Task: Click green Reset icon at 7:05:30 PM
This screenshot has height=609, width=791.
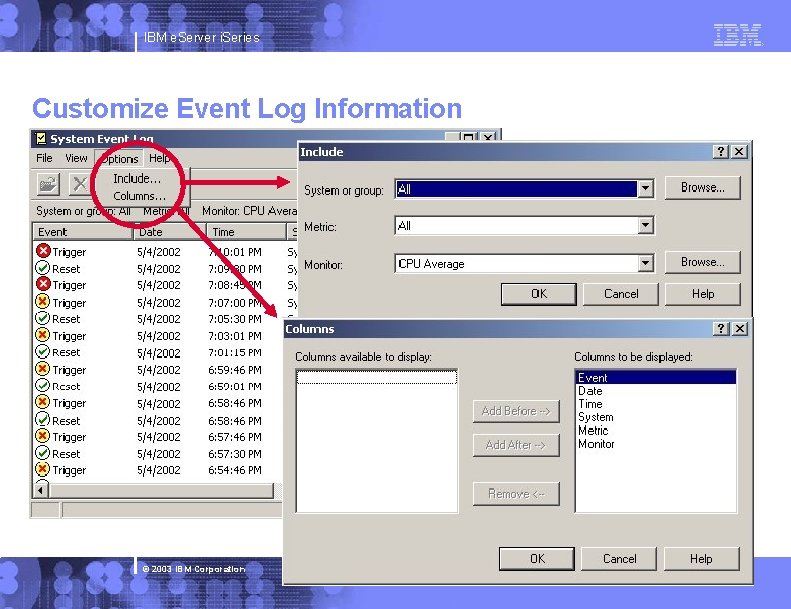Action: pyautogui.click(x=42, y=318)
